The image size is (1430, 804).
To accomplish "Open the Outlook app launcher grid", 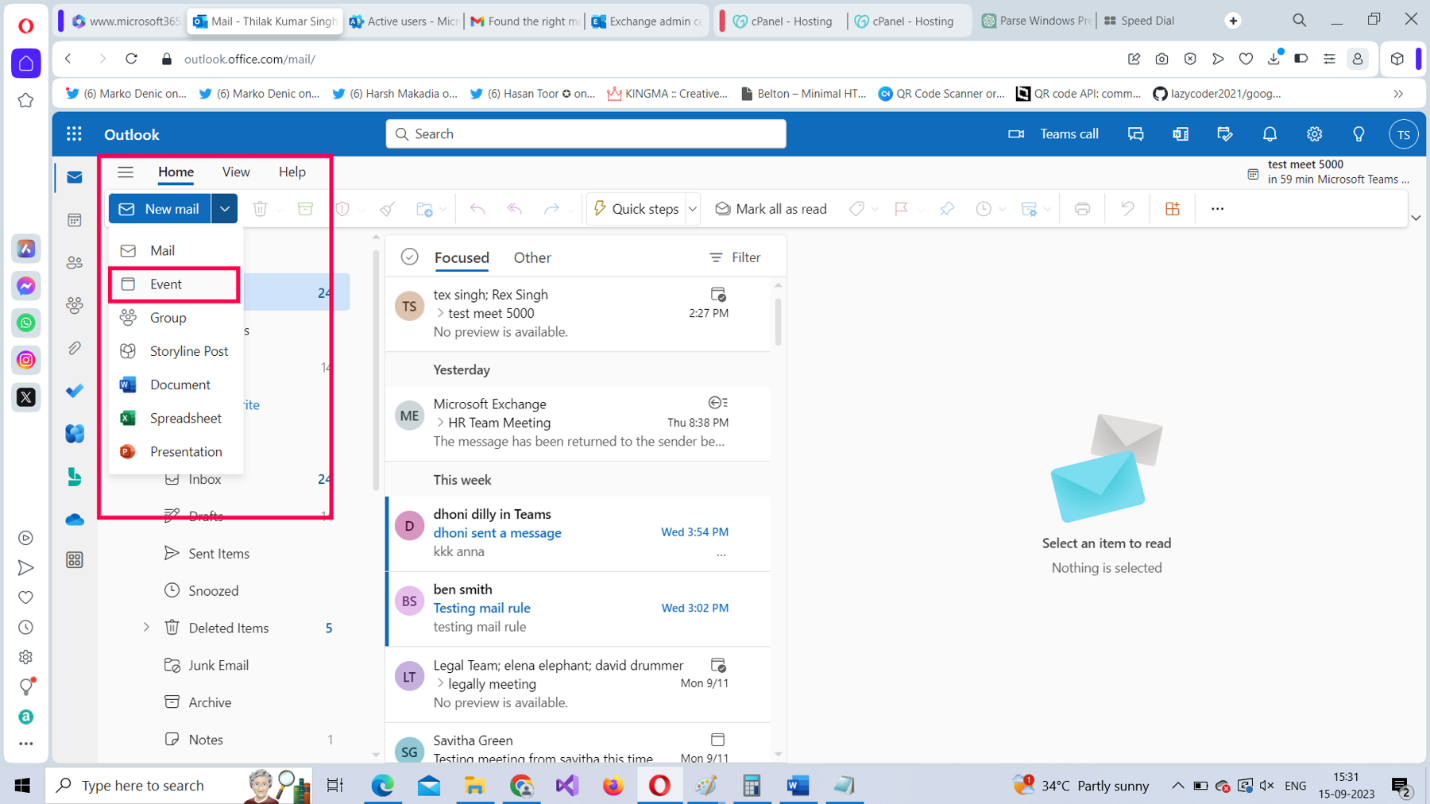I will tap(74, 134).
